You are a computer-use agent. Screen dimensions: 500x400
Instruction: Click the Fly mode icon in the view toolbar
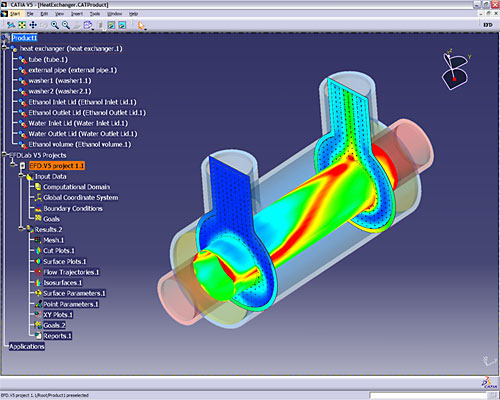(x=11, y=25)
